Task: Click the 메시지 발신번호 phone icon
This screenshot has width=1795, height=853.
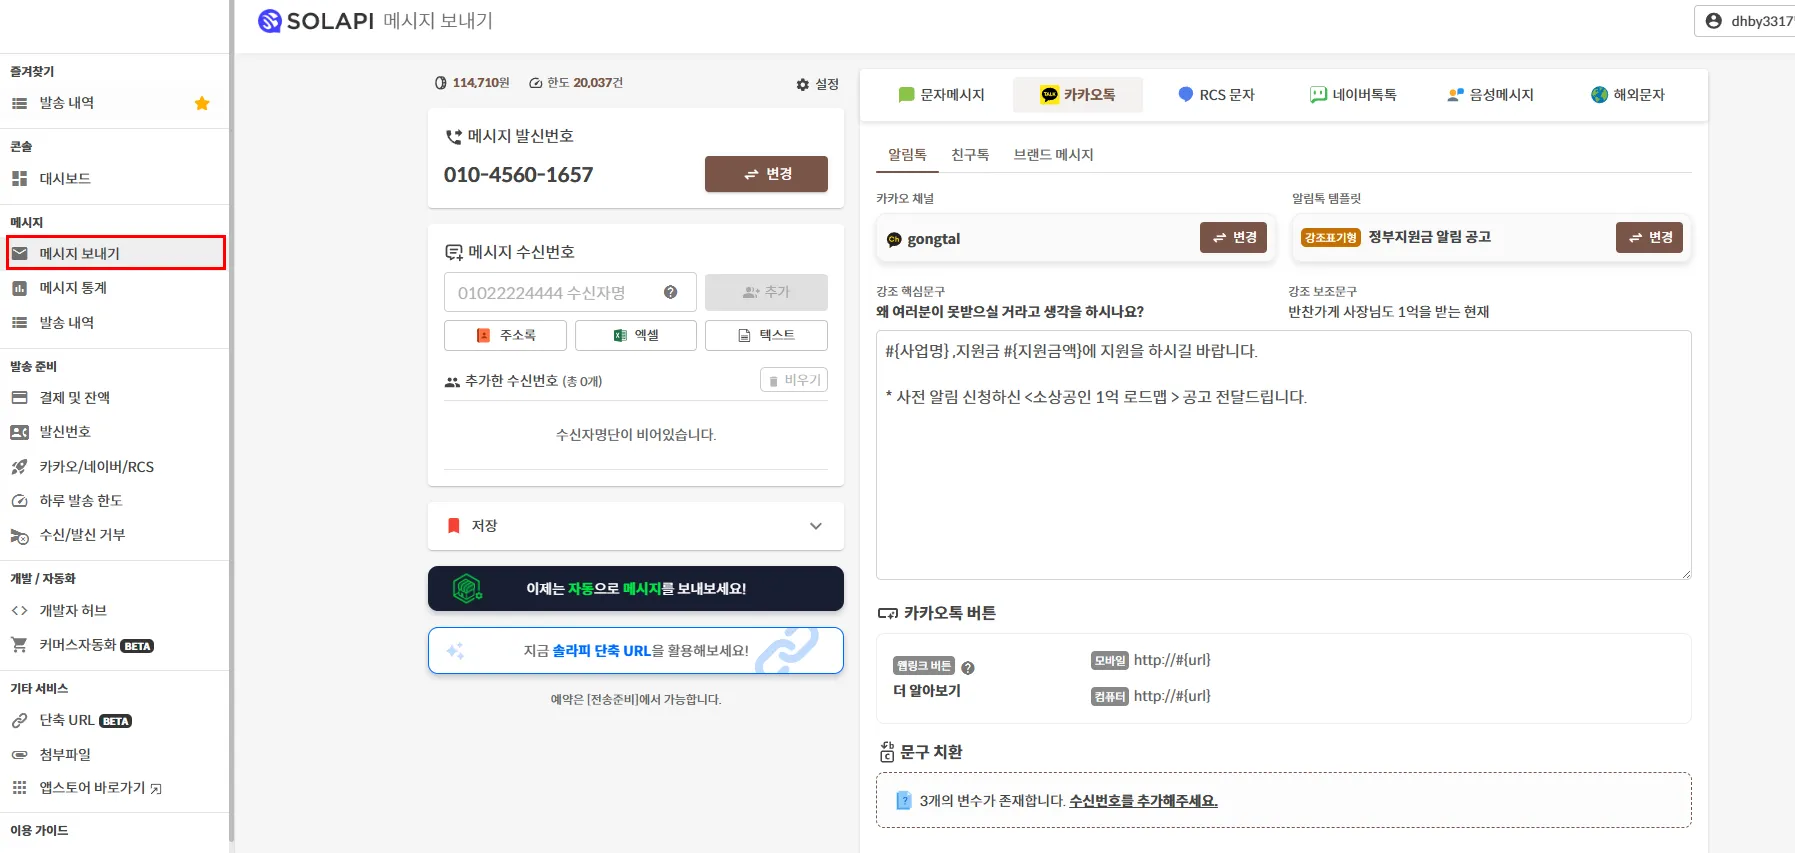Action: (x=454, y=137)
